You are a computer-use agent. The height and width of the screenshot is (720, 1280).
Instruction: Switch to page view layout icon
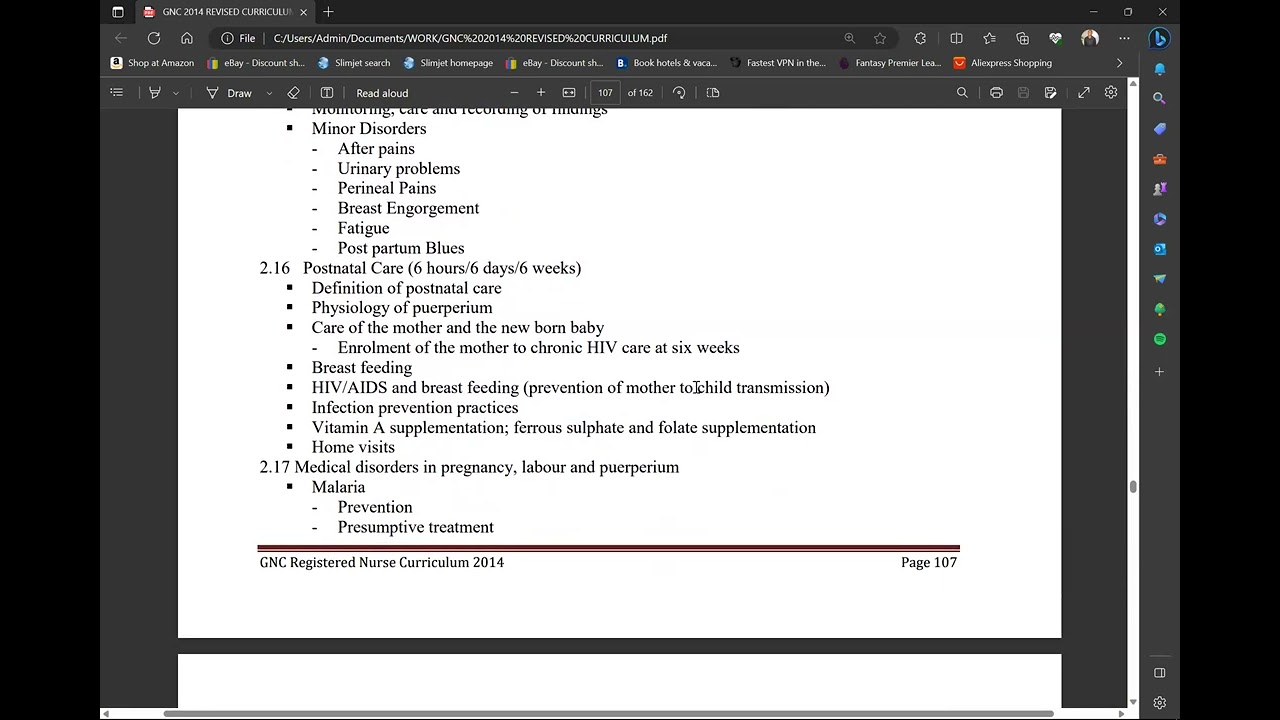click(x=713, y=93)
